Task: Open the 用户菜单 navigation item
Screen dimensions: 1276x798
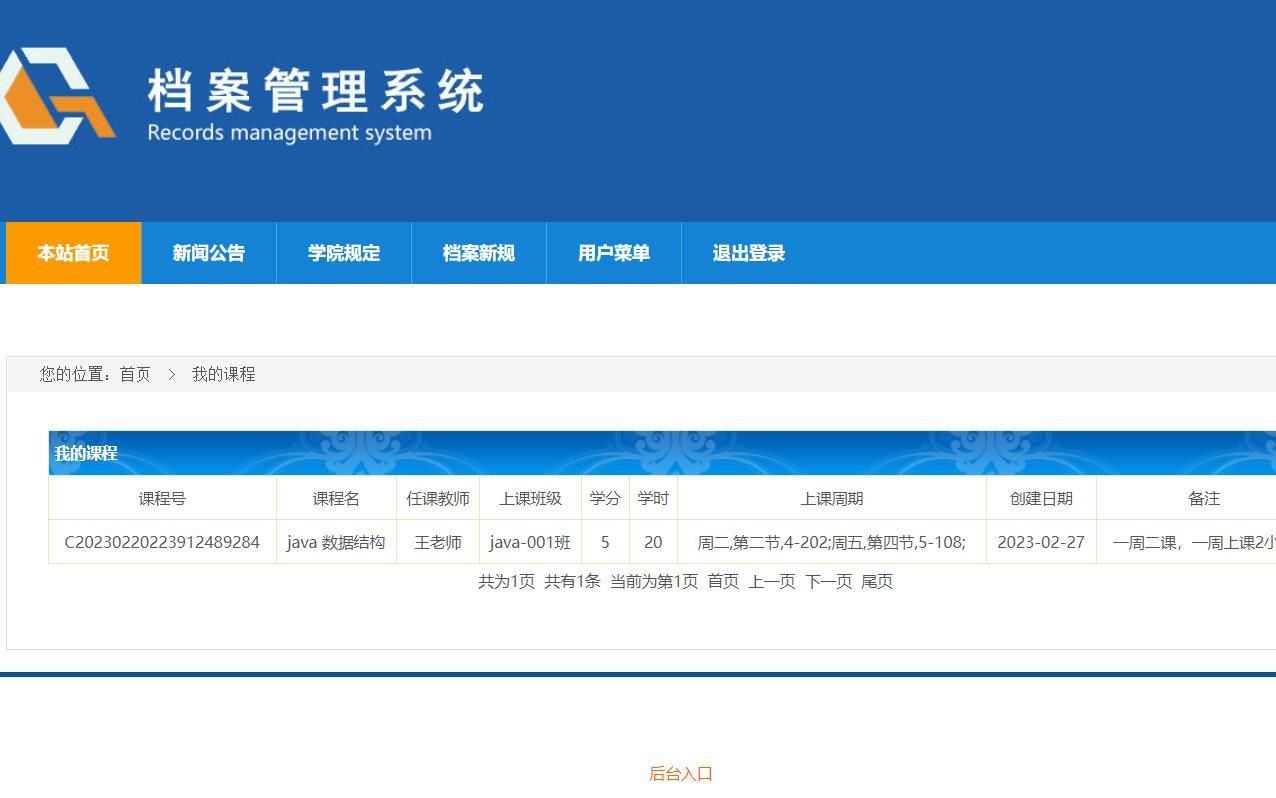Action: [x=613, y=253]
